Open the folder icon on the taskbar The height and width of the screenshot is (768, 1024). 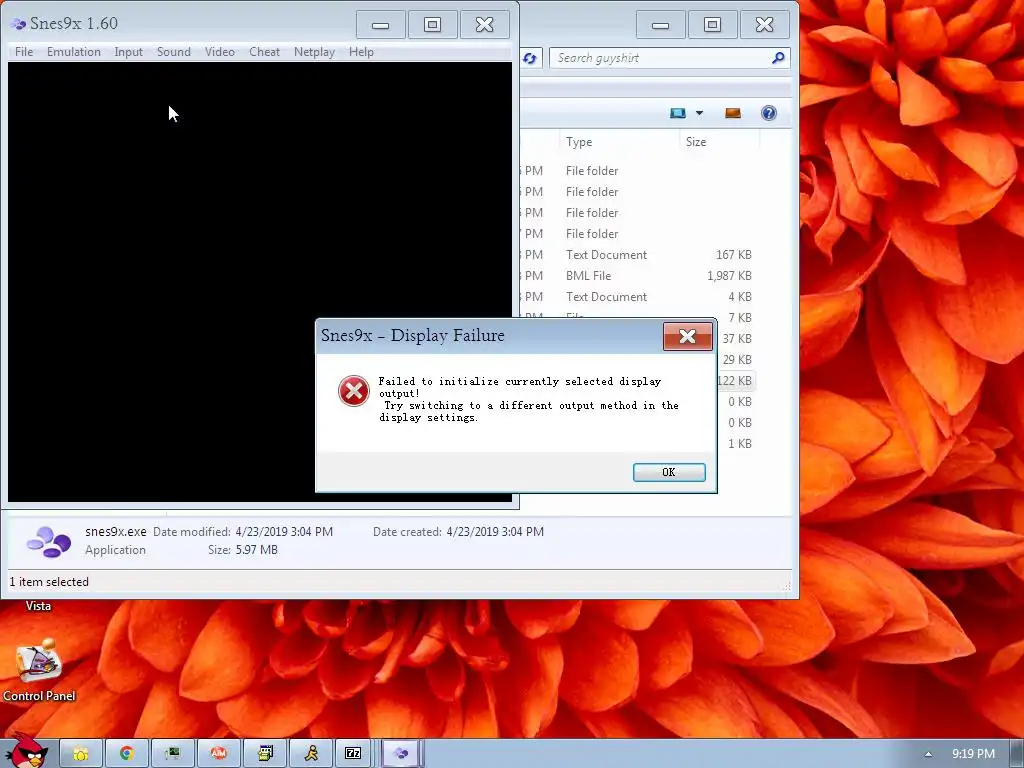tap(81, 754)
